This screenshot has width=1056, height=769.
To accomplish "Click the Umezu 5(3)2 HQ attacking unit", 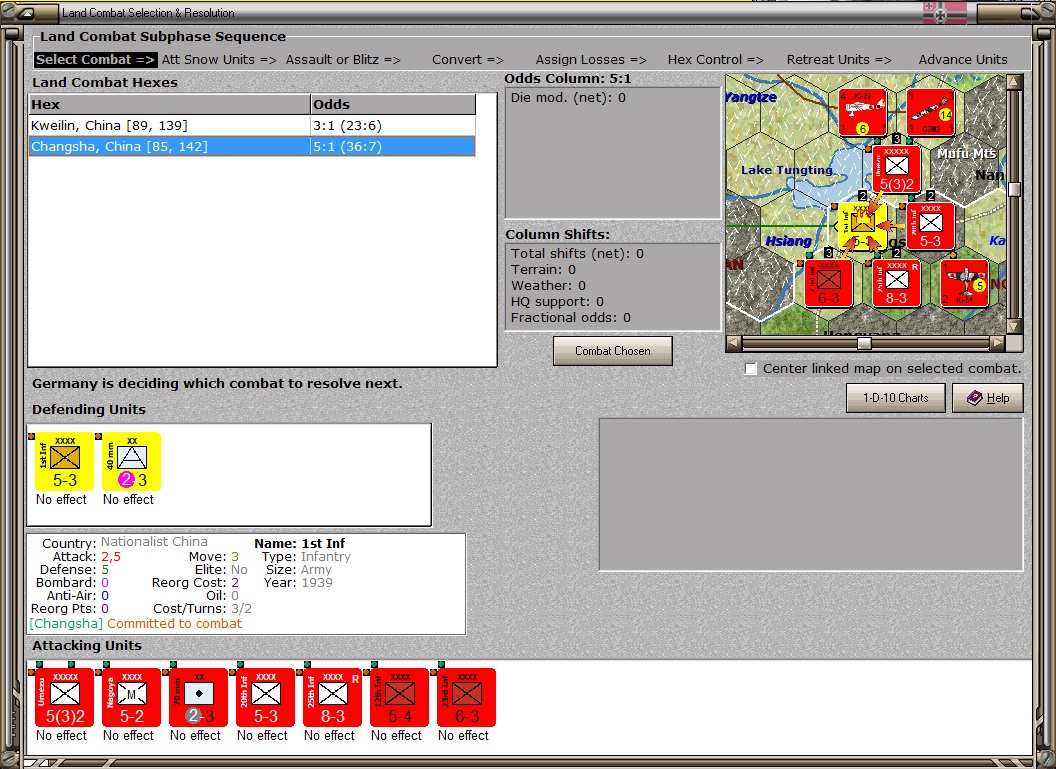I will pos(65,697).
